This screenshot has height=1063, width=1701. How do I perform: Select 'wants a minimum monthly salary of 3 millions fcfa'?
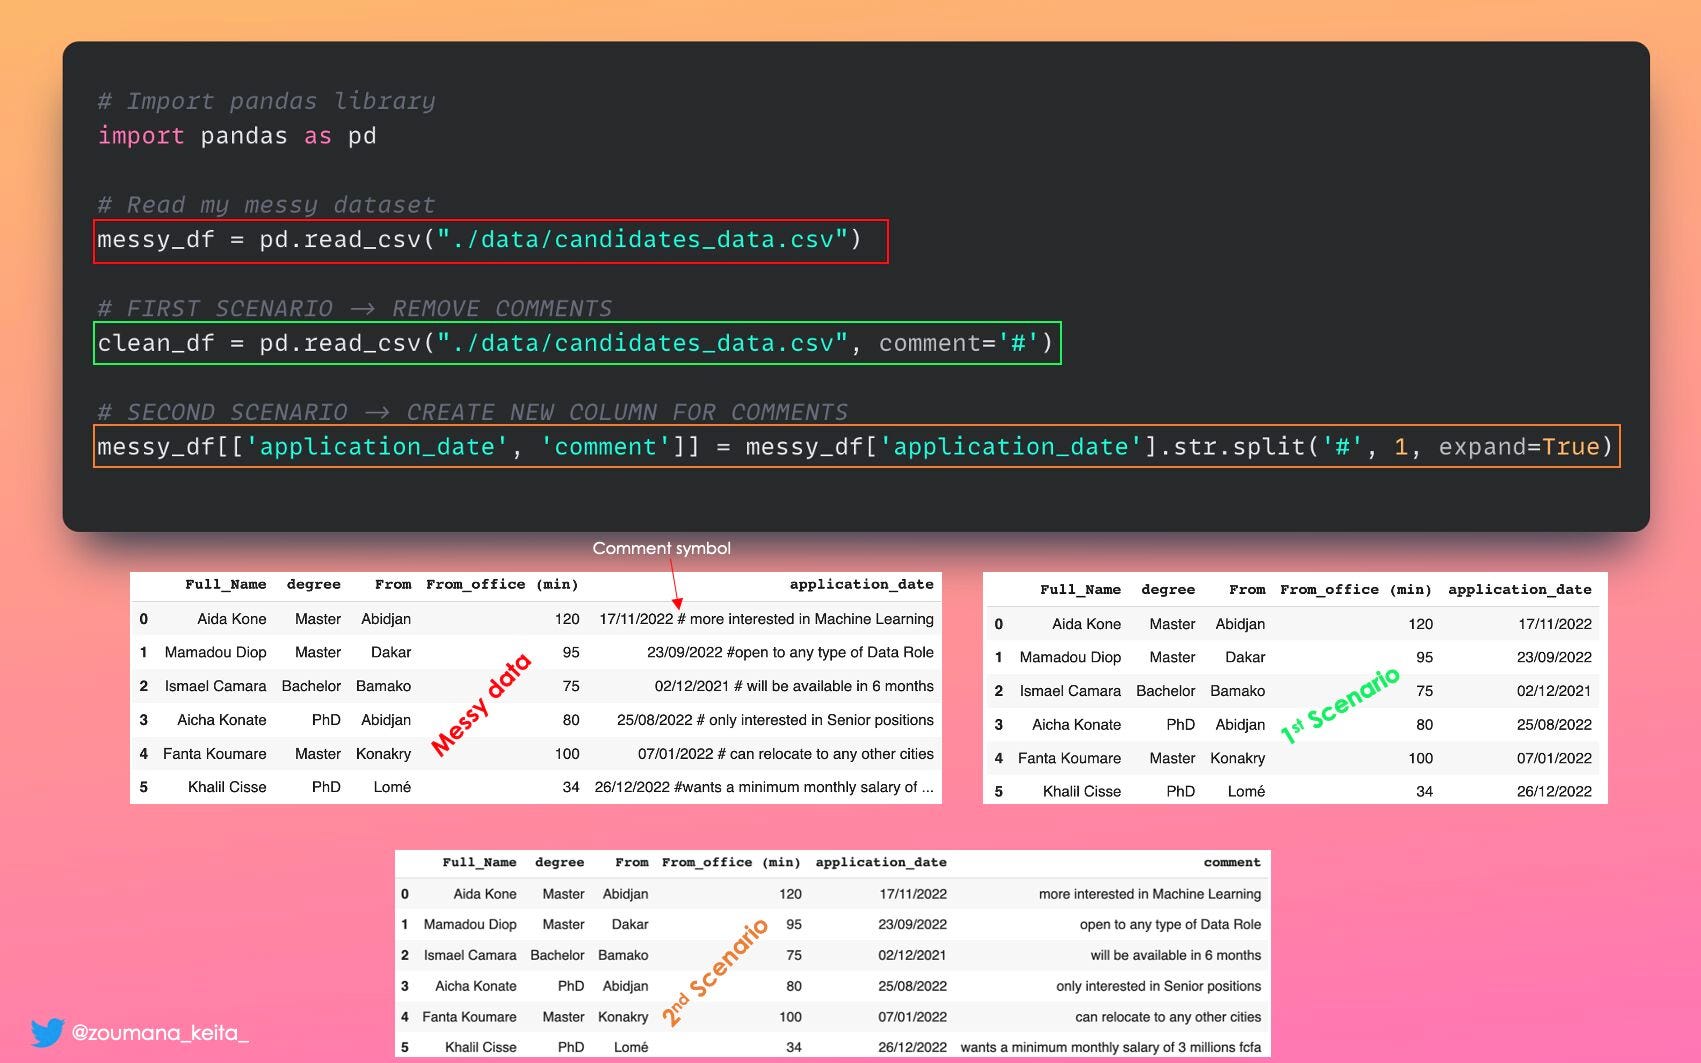tap(1111, 1047)
